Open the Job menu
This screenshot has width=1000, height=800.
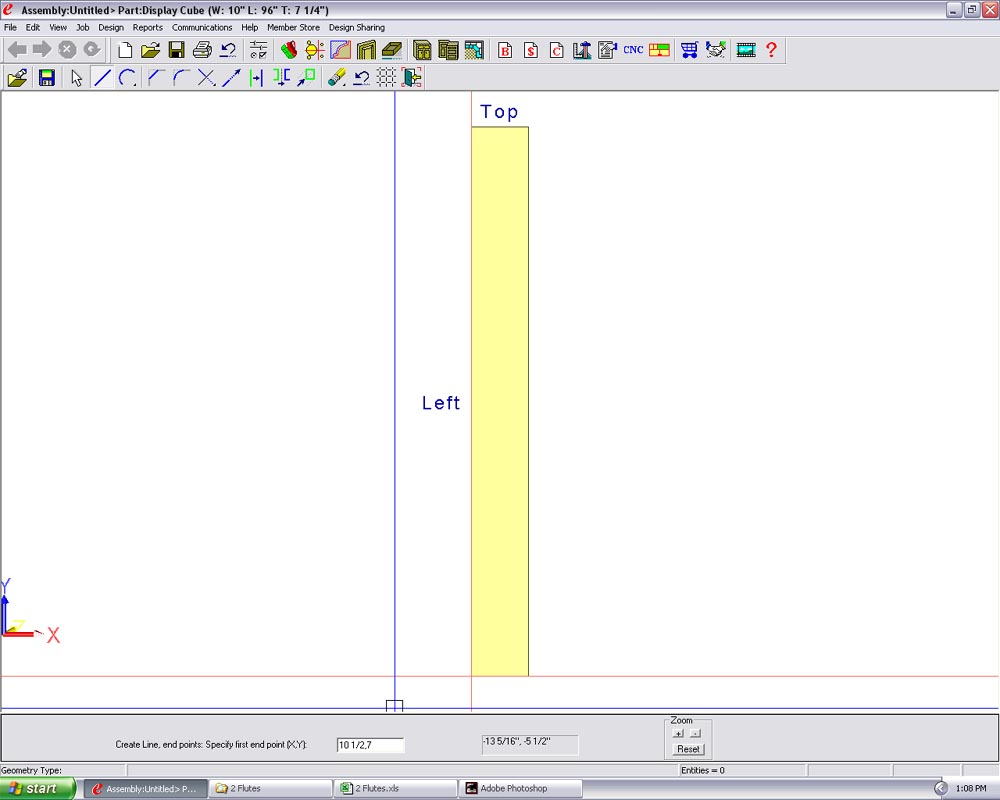pyautogui.click(x=83, y=27)
